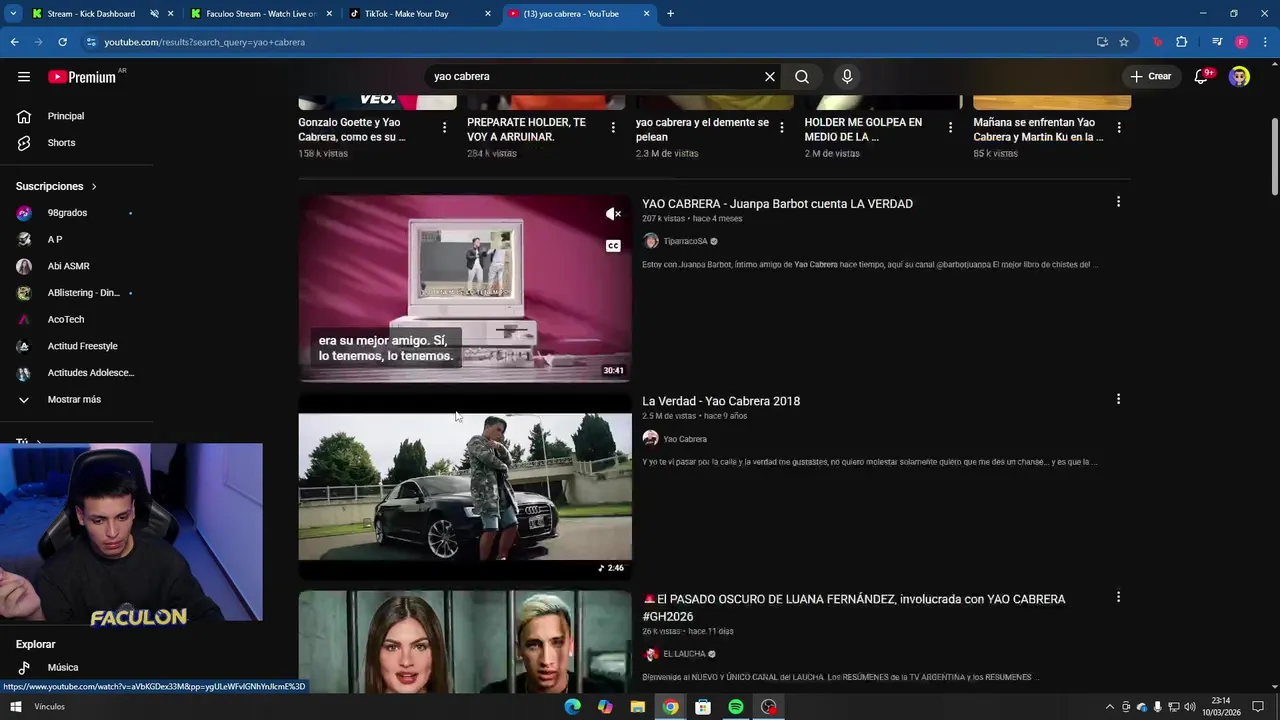Open title El PASADO OSCURO DE LUANA FERNÁNDEZ

pyautogui.click(x=853, y=607)
